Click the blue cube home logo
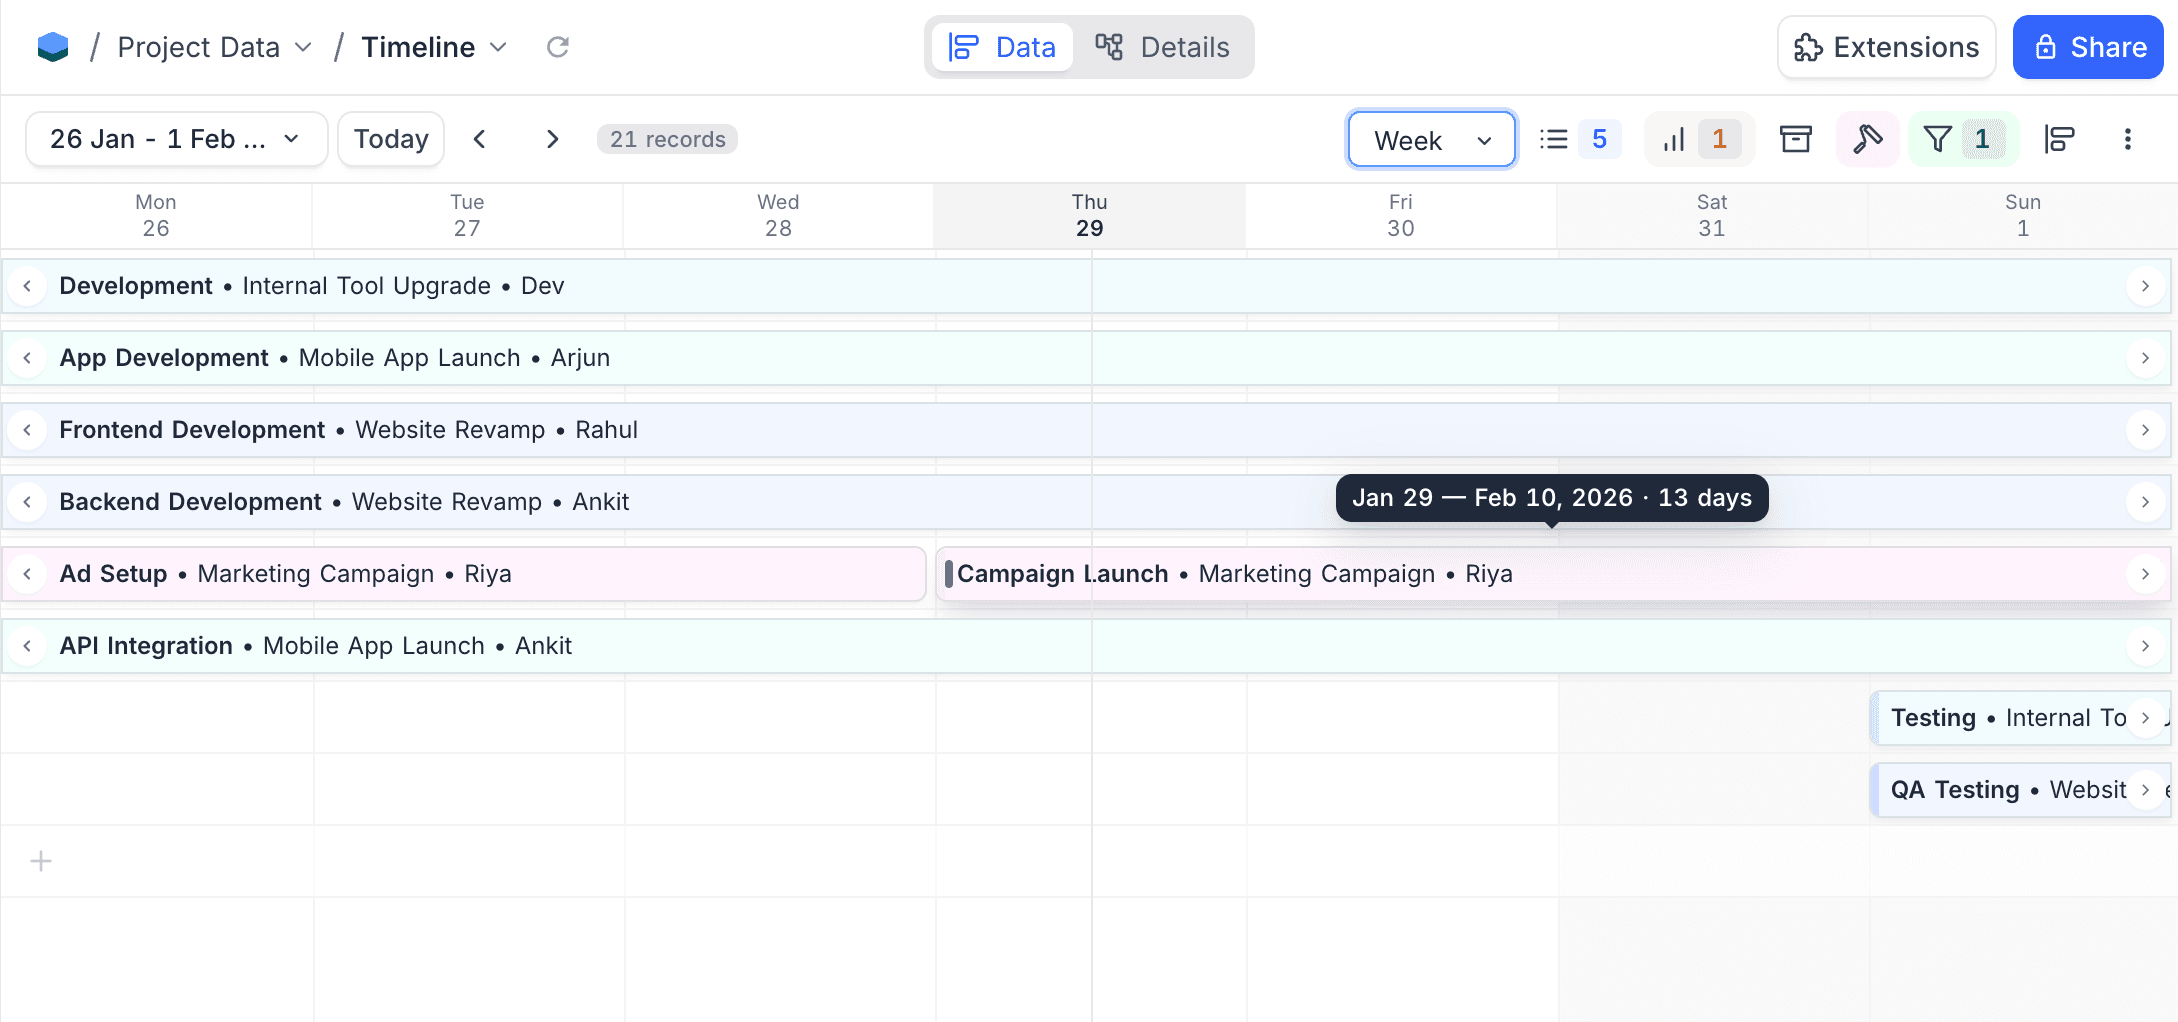This screenshot has height=1022, width=2178. coord(53,47)
